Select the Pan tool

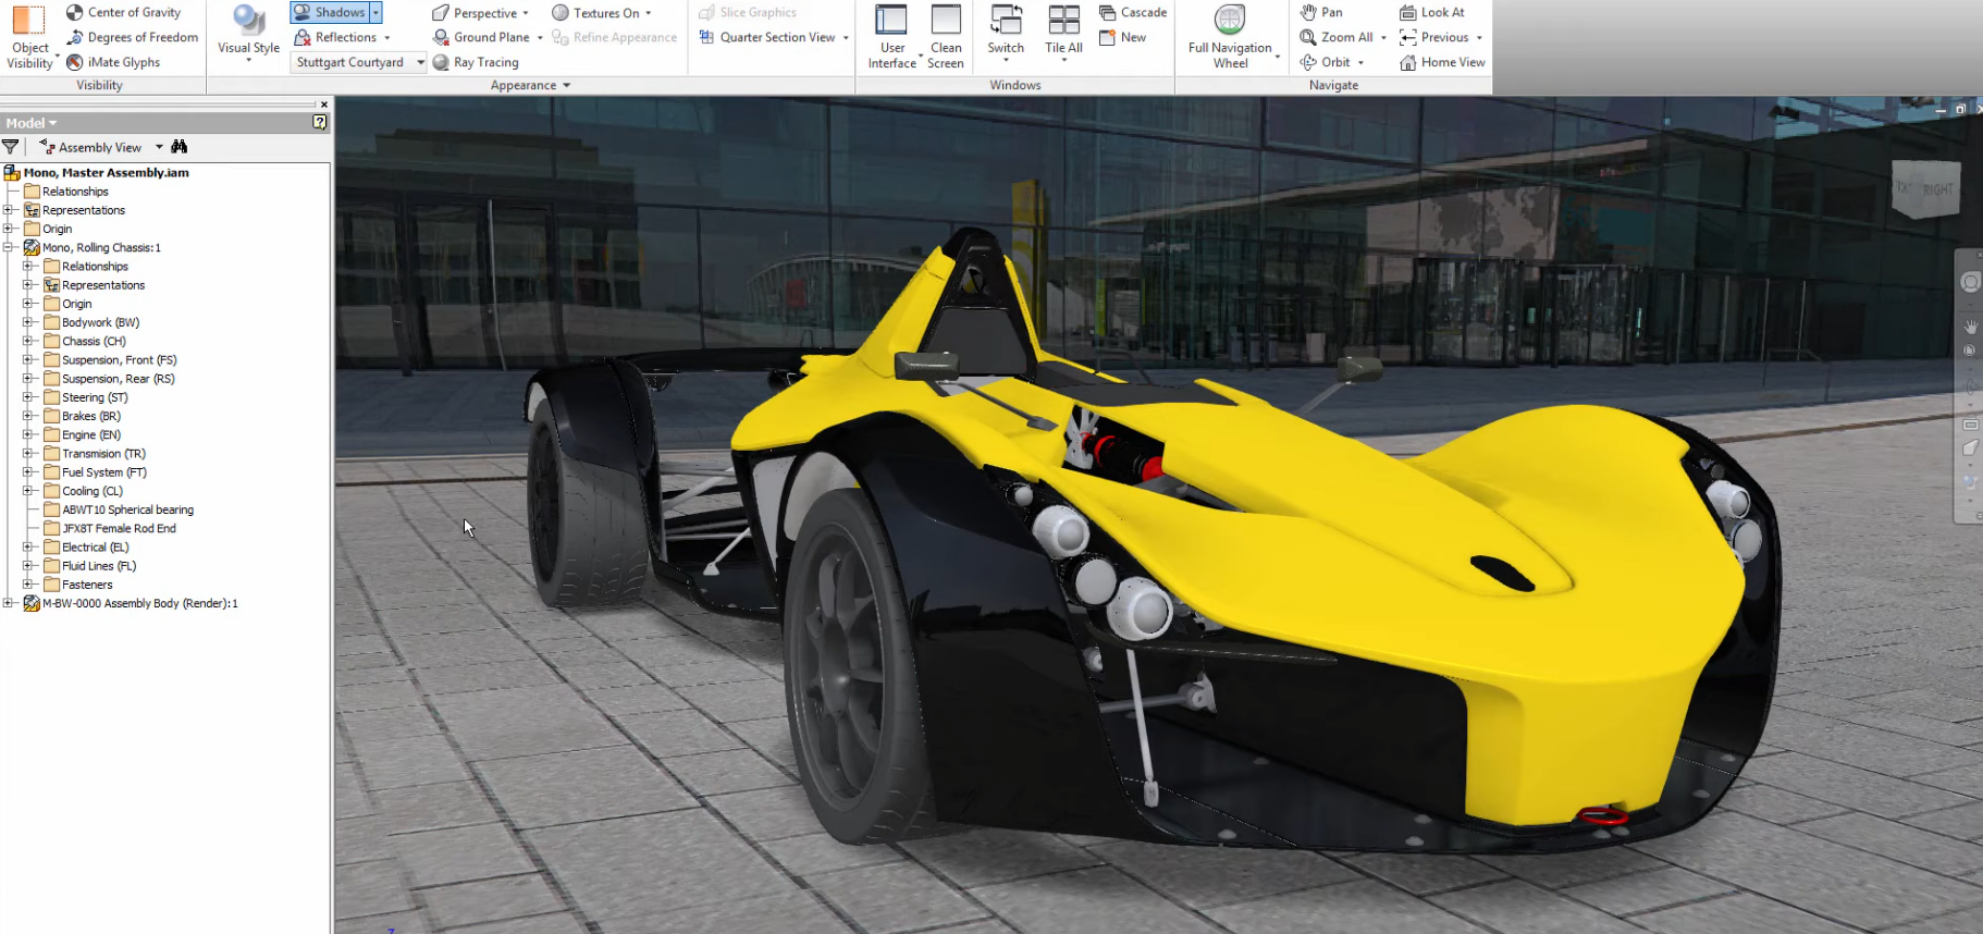tap(1323, 12)
